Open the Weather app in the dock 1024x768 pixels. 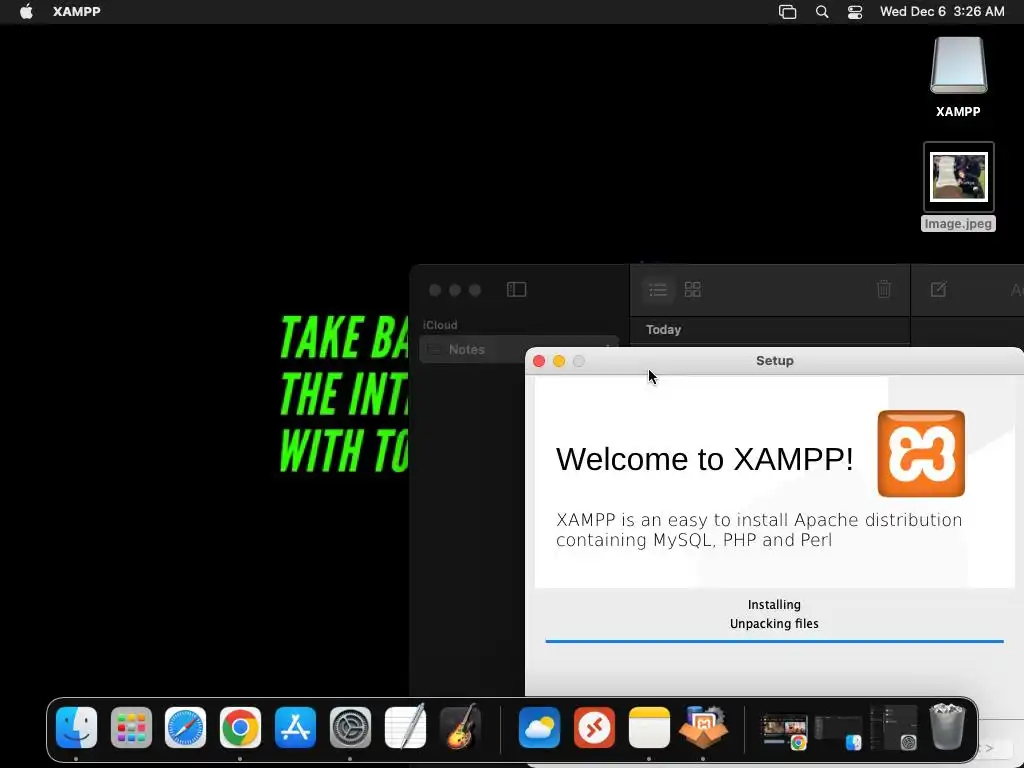click(x=539, y=728)
